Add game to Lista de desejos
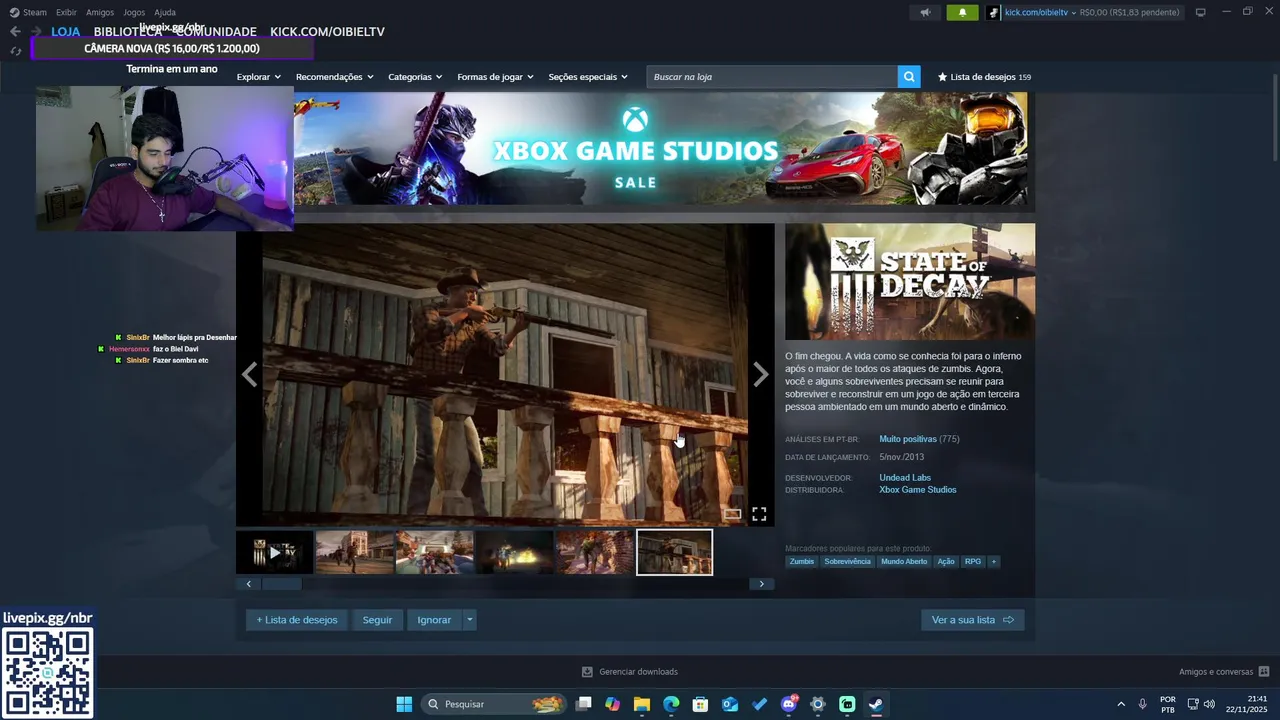 pyautogui.click(x=297, y=620)
